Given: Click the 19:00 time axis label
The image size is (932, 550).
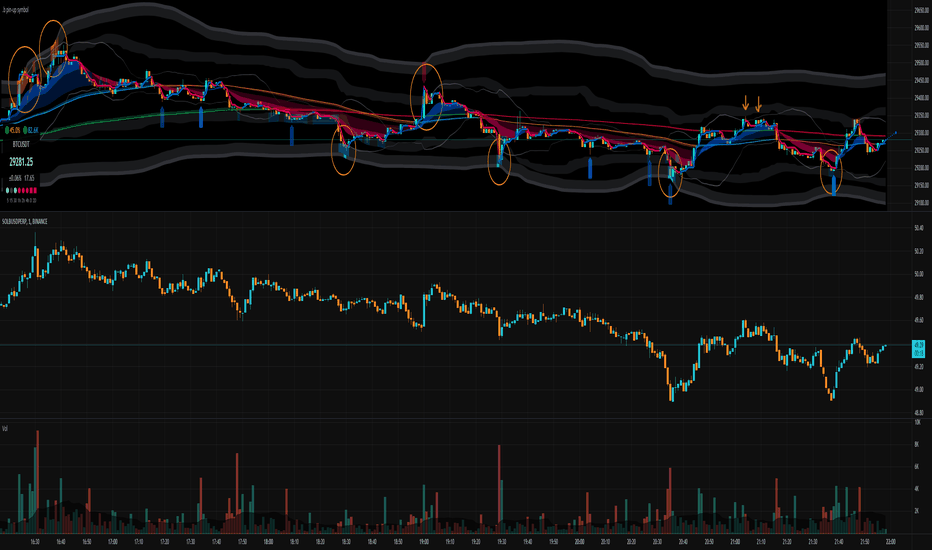Looking at the screenshot, I should coord(424,542).
